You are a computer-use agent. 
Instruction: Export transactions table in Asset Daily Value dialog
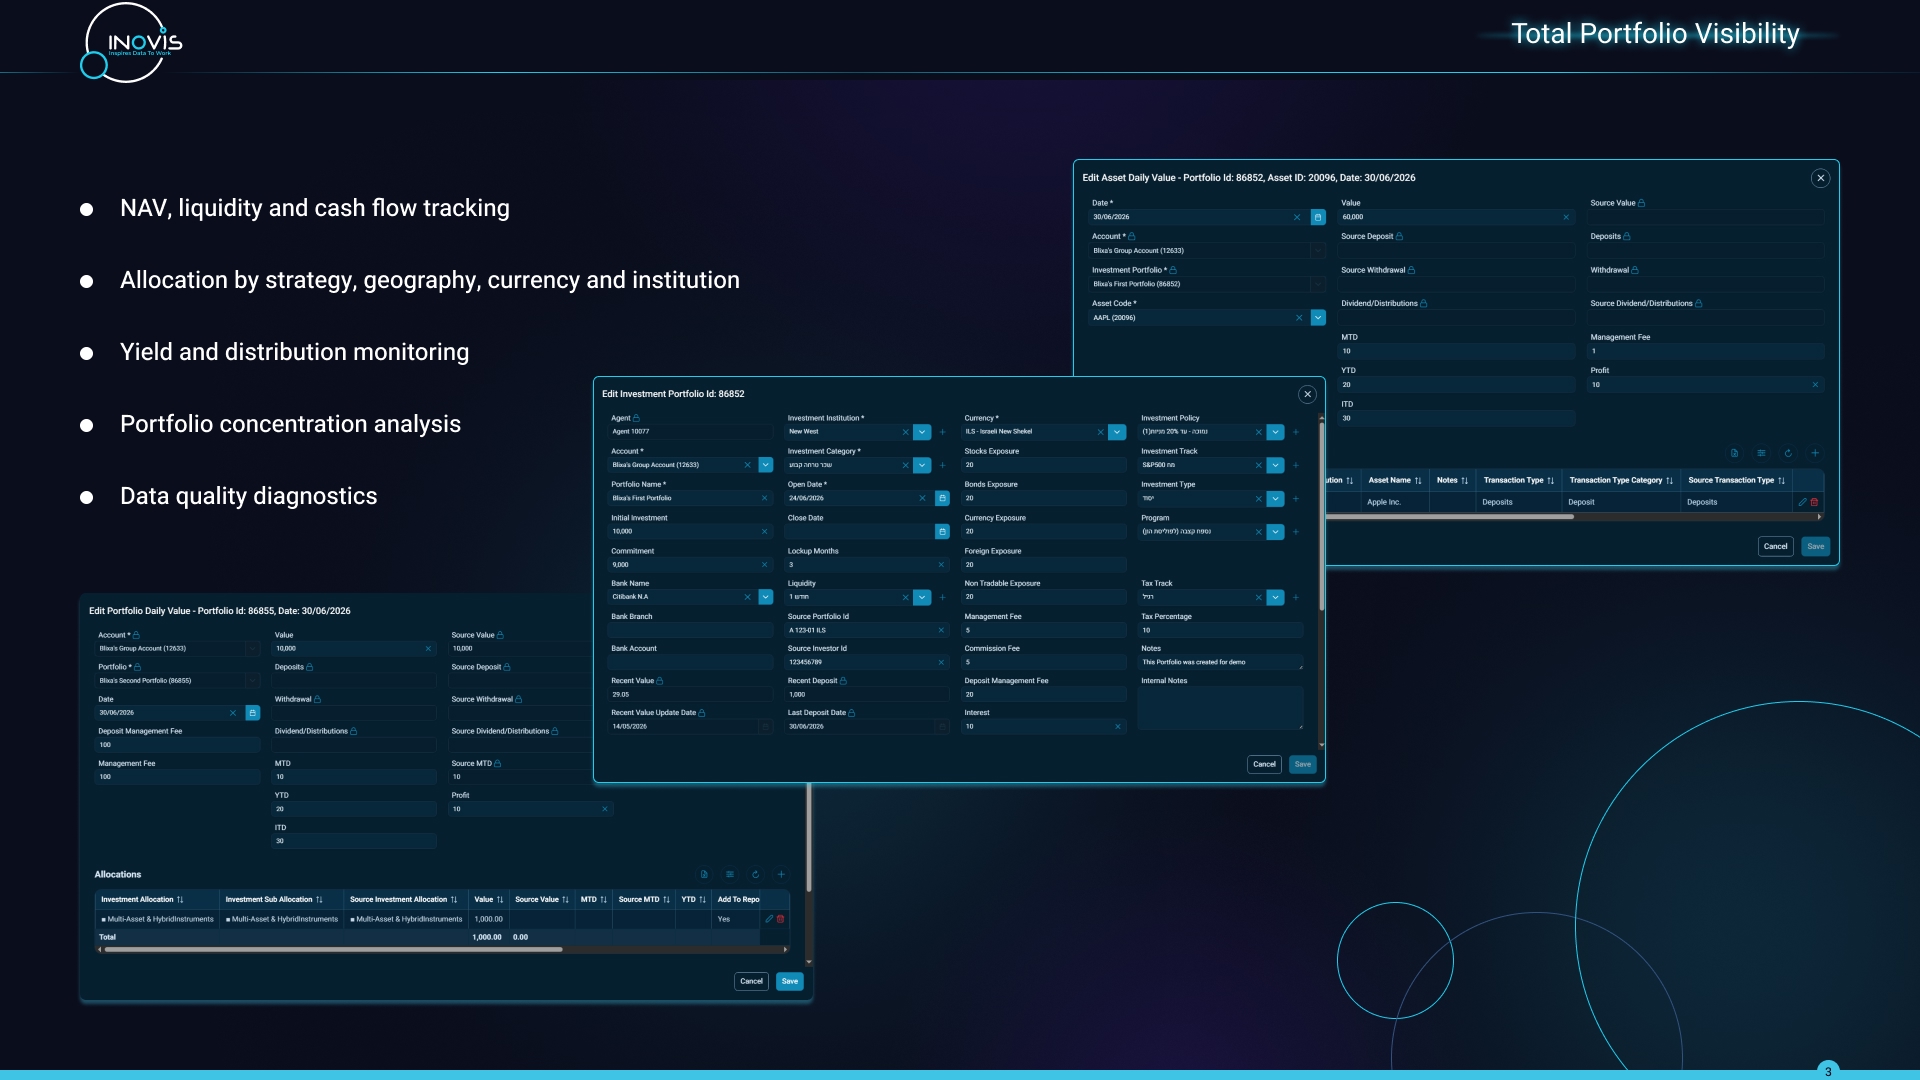pyautogui.click(x=1734, y=453)
